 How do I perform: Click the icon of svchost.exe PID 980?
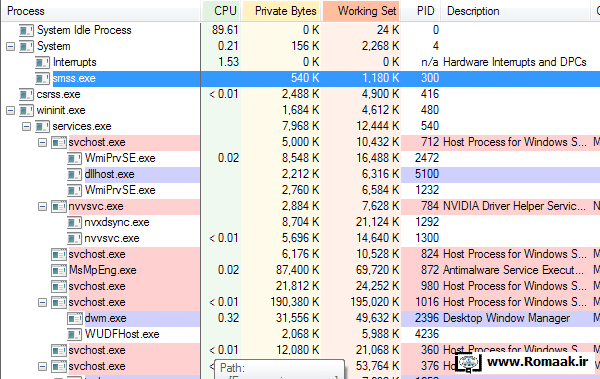click(59, 287)
